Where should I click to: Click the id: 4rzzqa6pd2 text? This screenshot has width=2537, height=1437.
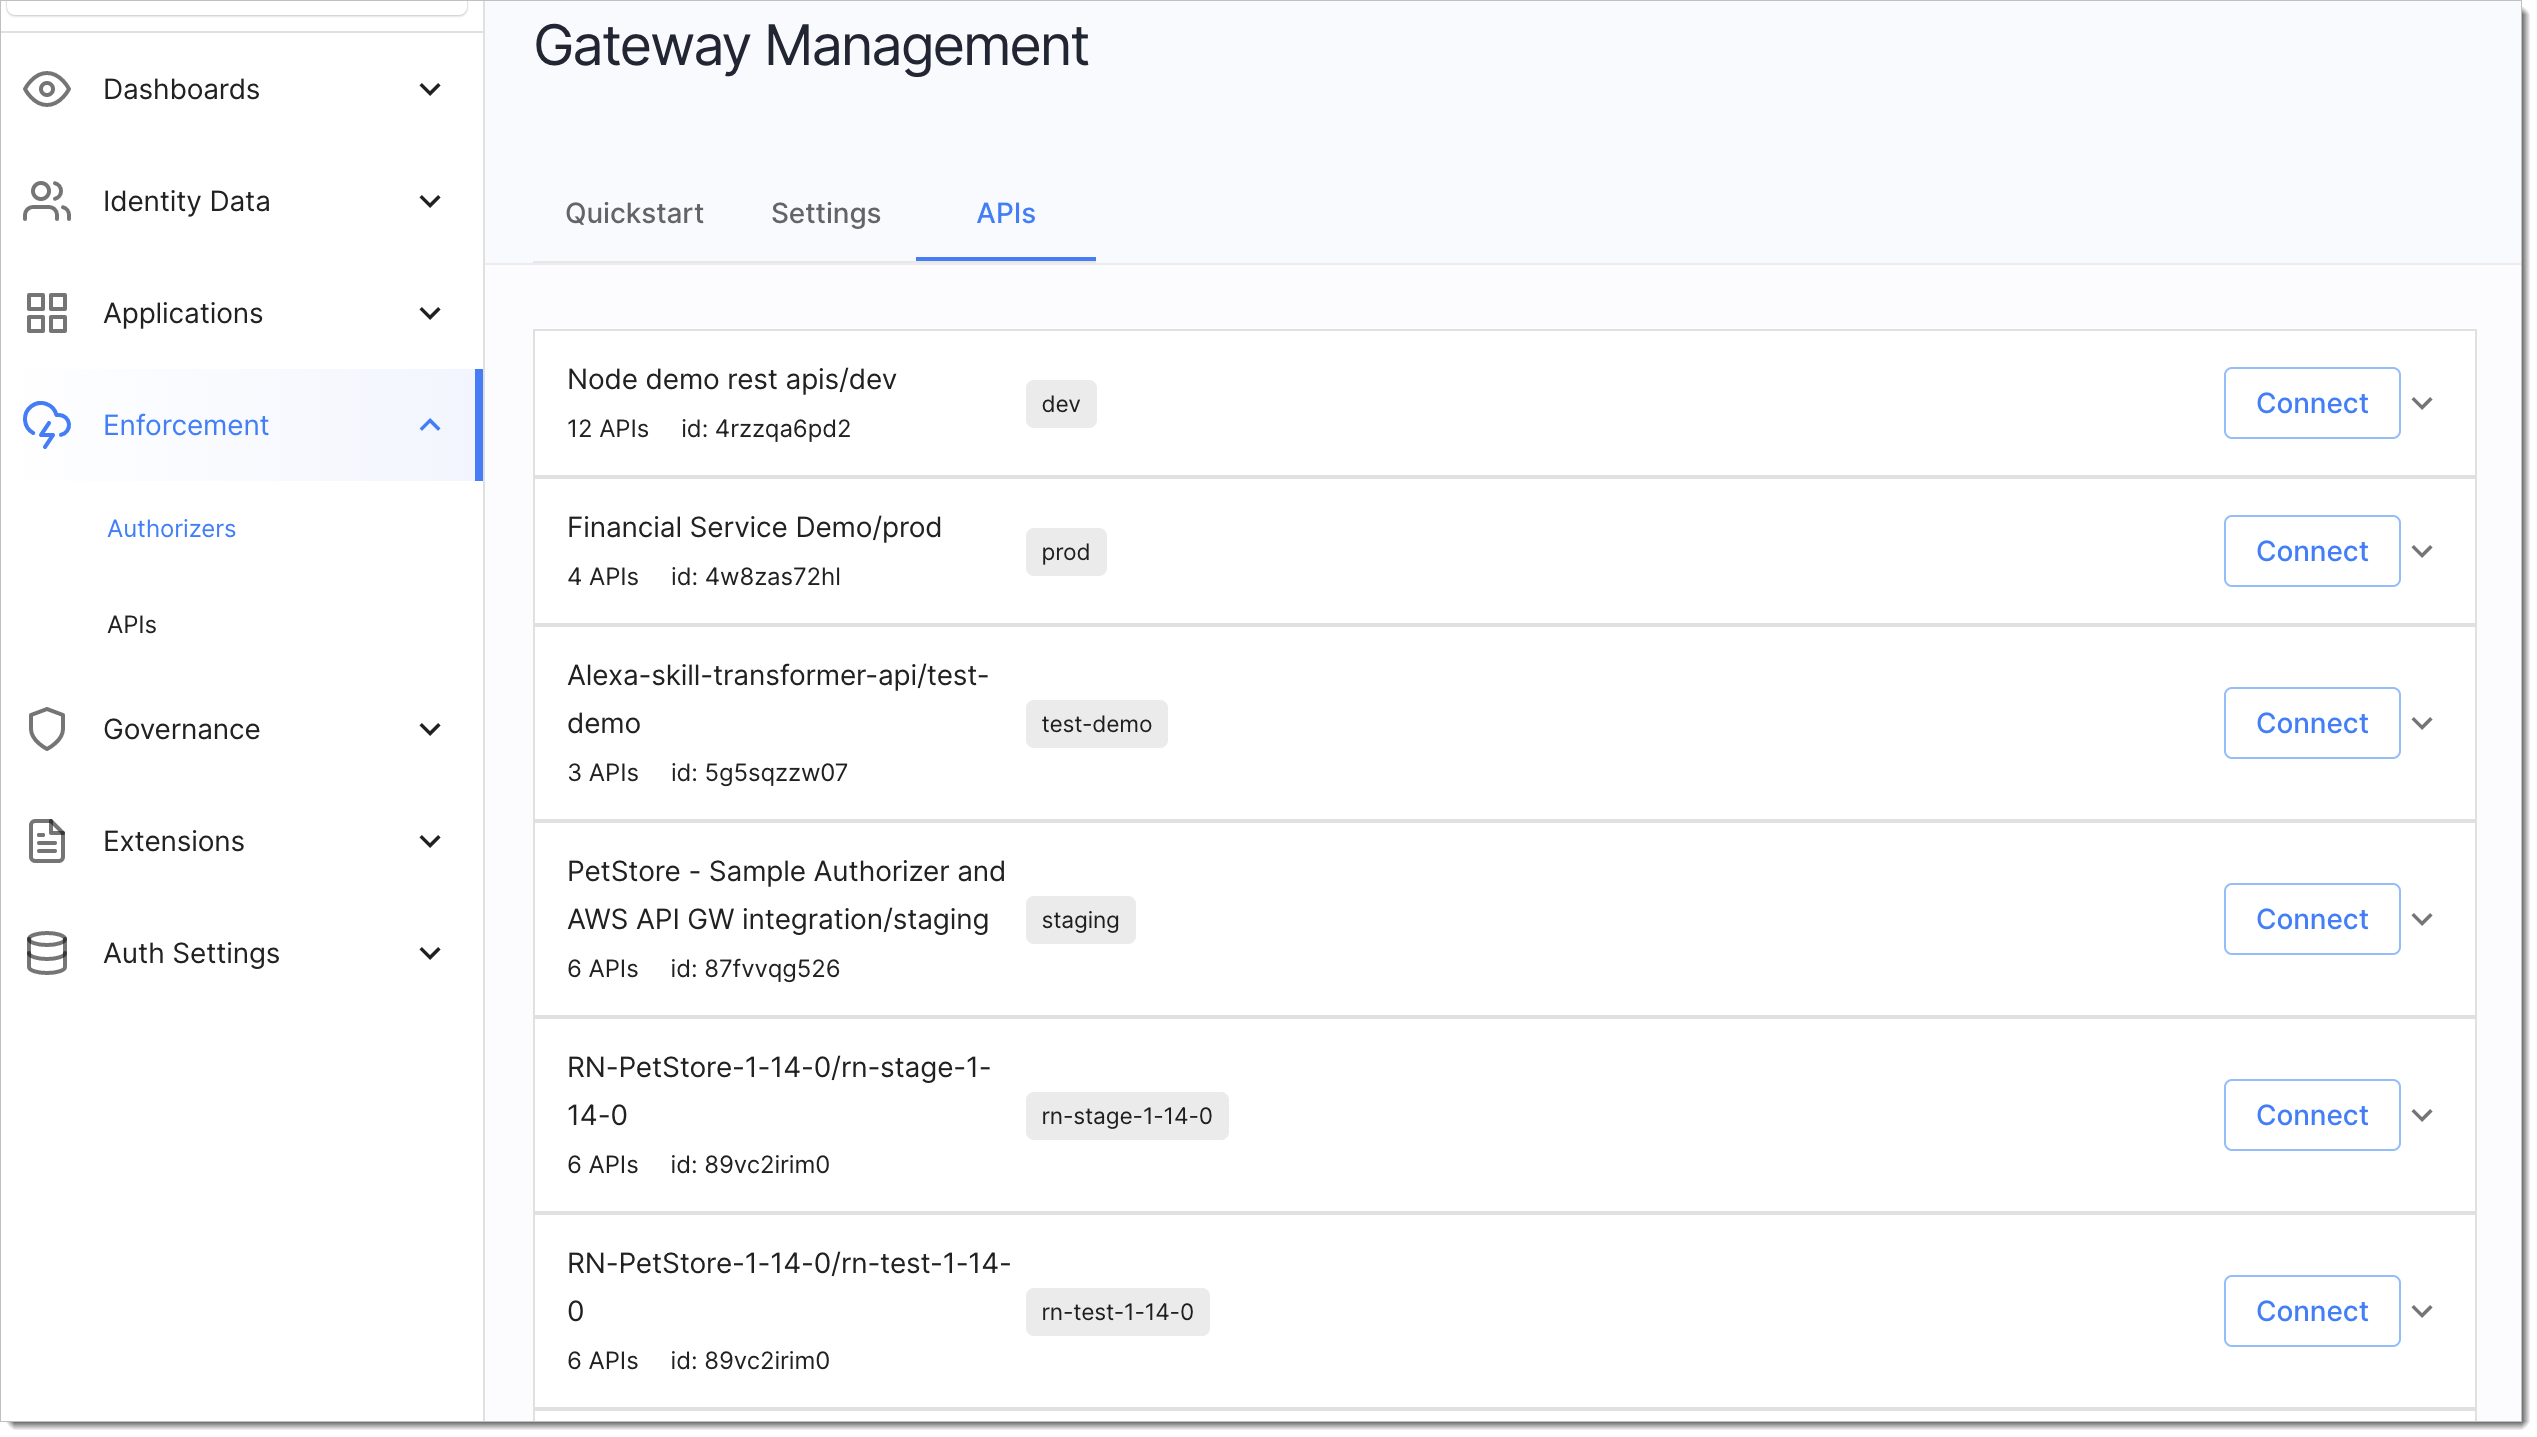[766, 429]
